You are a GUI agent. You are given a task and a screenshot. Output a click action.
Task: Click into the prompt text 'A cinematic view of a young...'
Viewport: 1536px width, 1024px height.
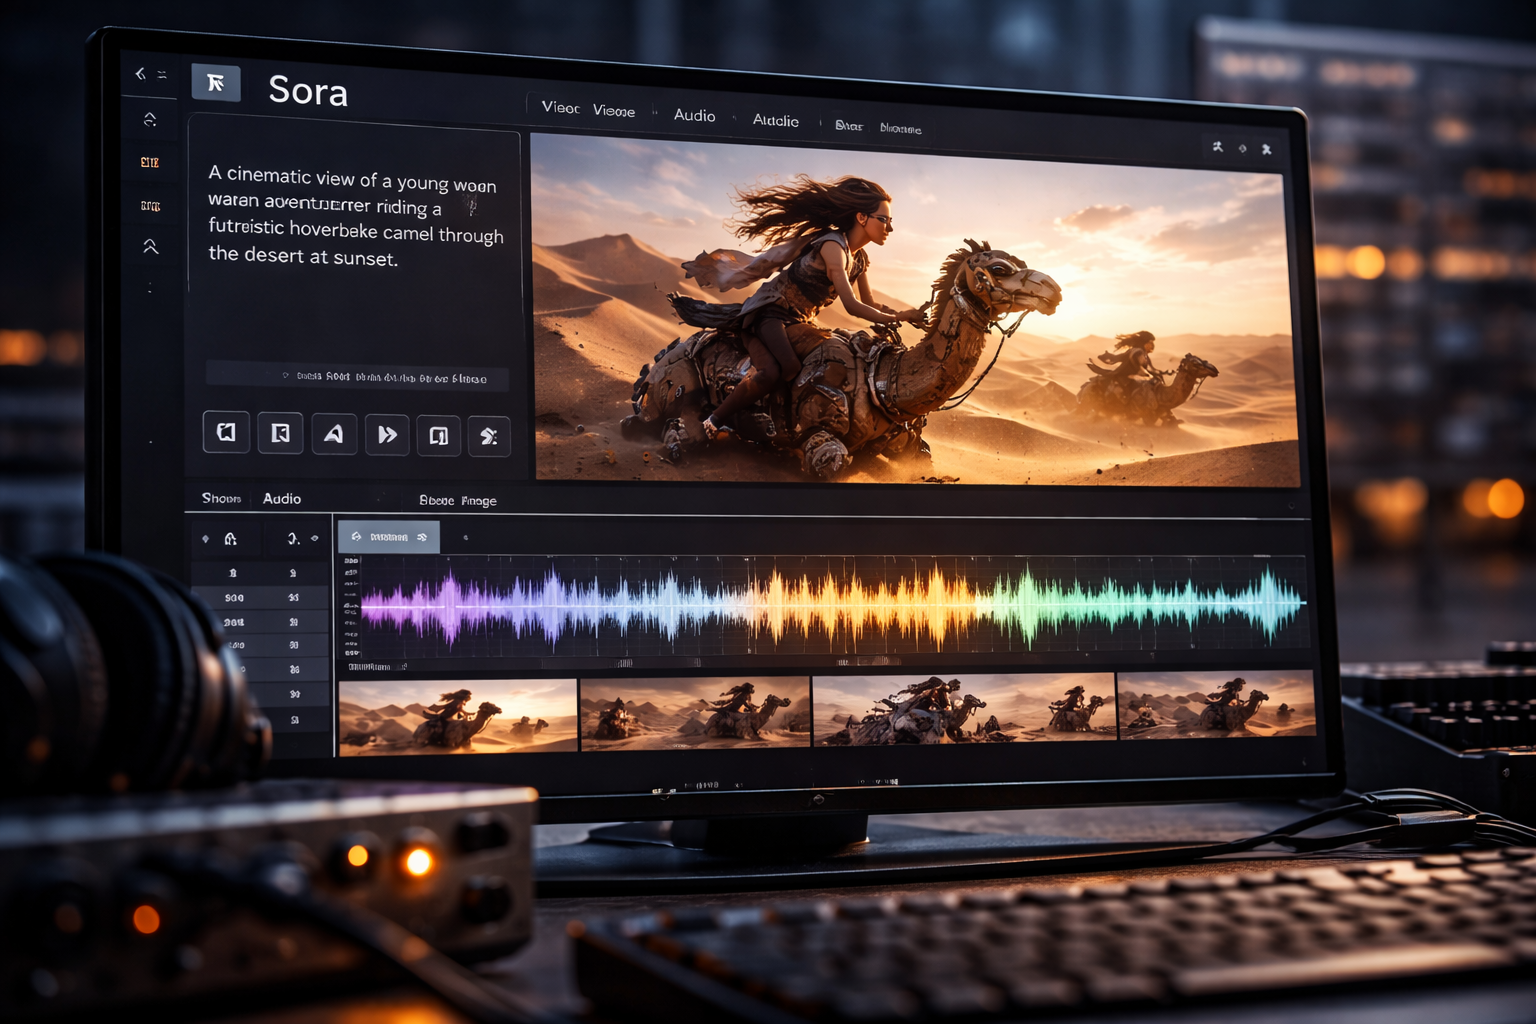pos(355,217)
